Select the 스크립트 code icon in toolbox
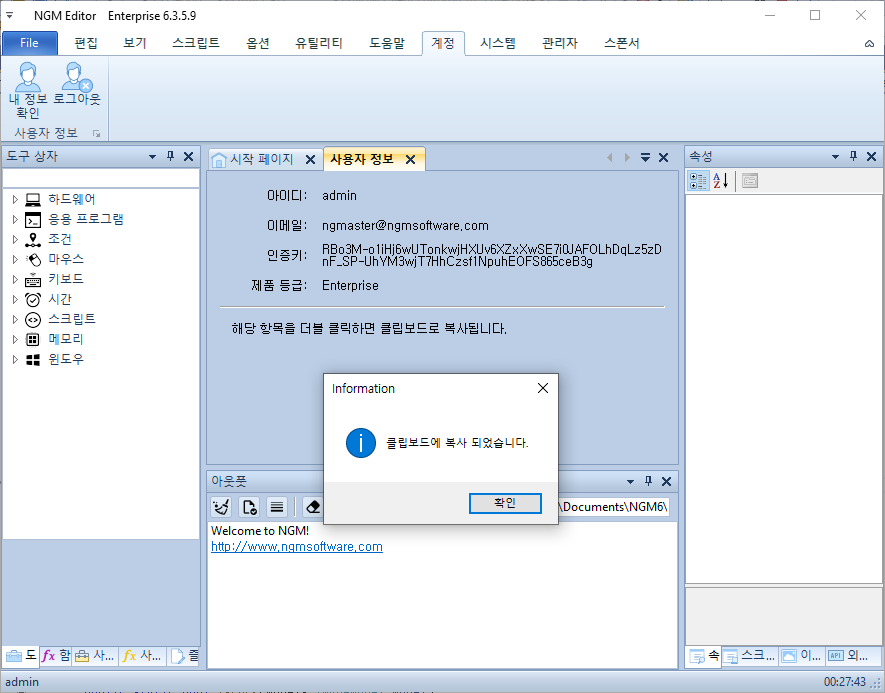885x693 pixels. 33,320
